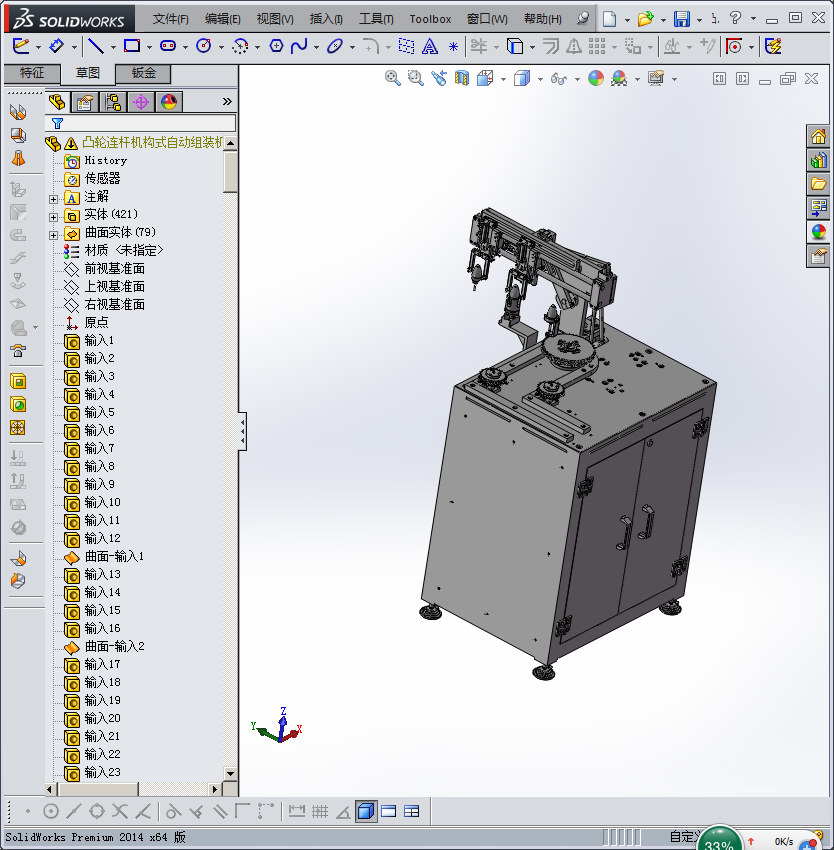Open the DimXpertManager tab icon
The width and height of the screenshot is (834, 850).
click(141, 102)
